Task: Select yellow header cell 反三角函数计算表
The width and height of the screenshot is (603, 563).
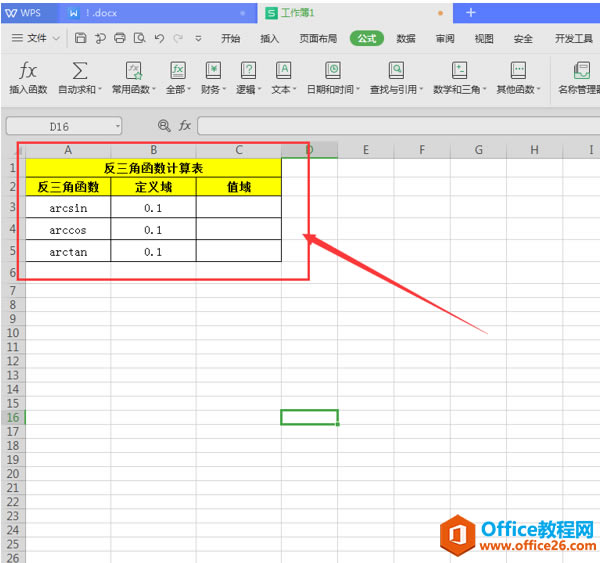Action: (153, 168)
